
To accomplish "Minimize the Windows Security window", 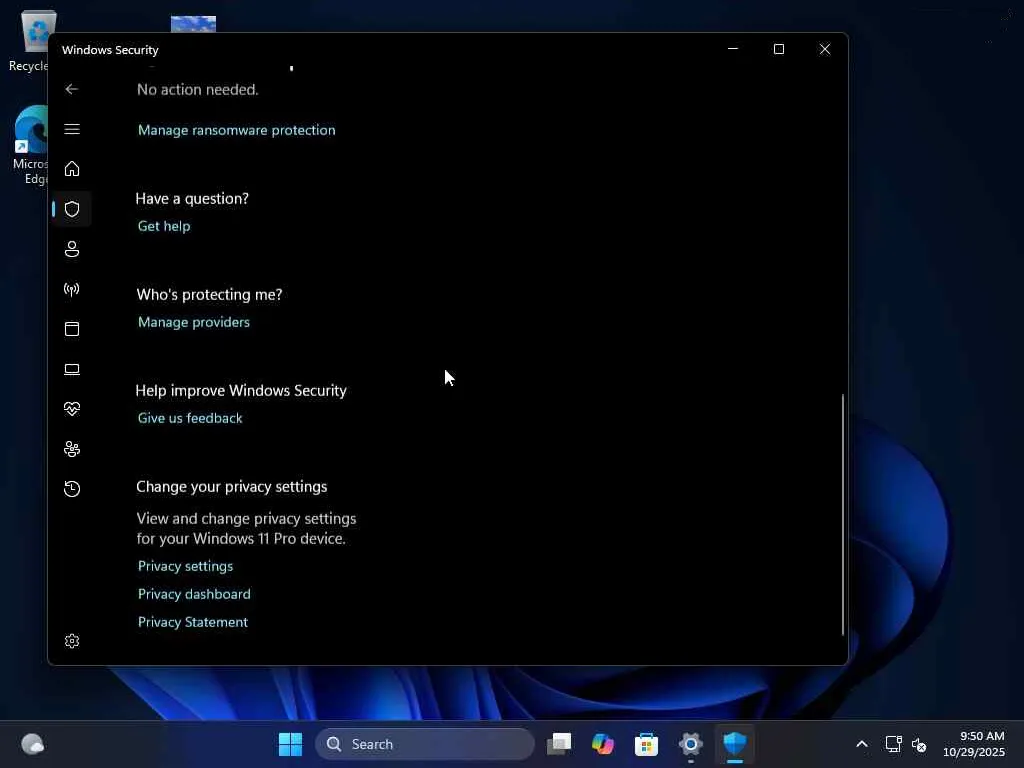I will point(733,49).
